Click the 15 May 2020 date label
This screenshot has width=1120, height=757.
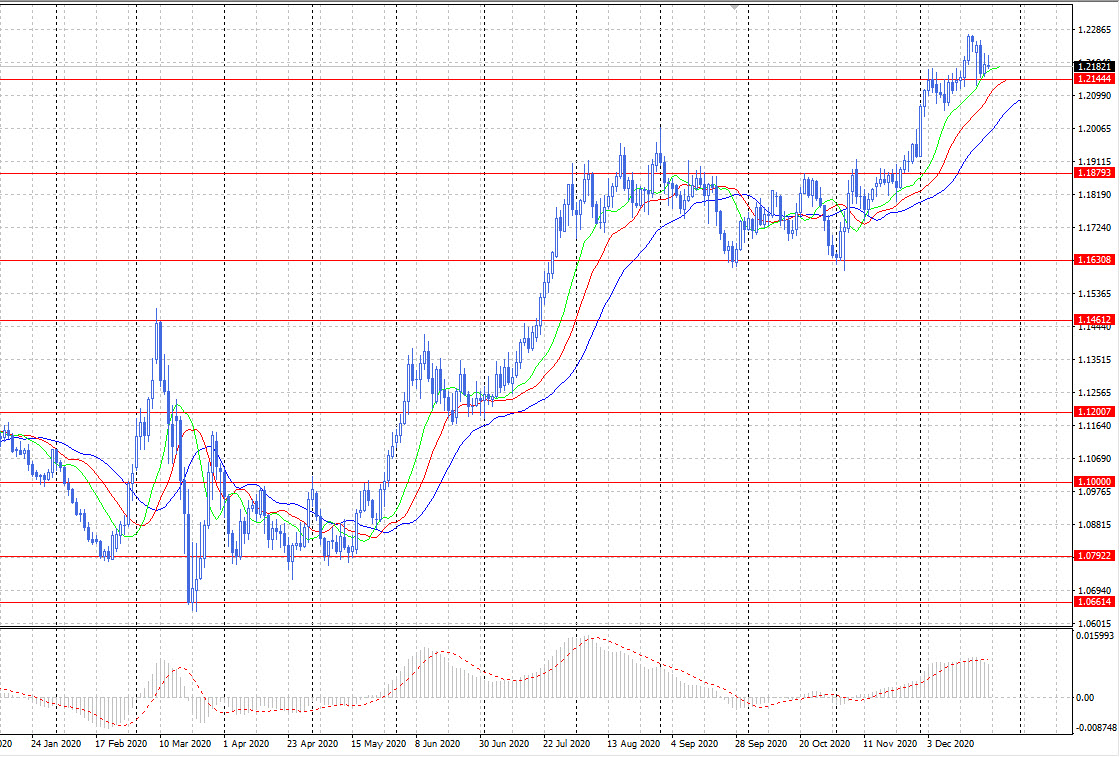click(x=379, y=744)
